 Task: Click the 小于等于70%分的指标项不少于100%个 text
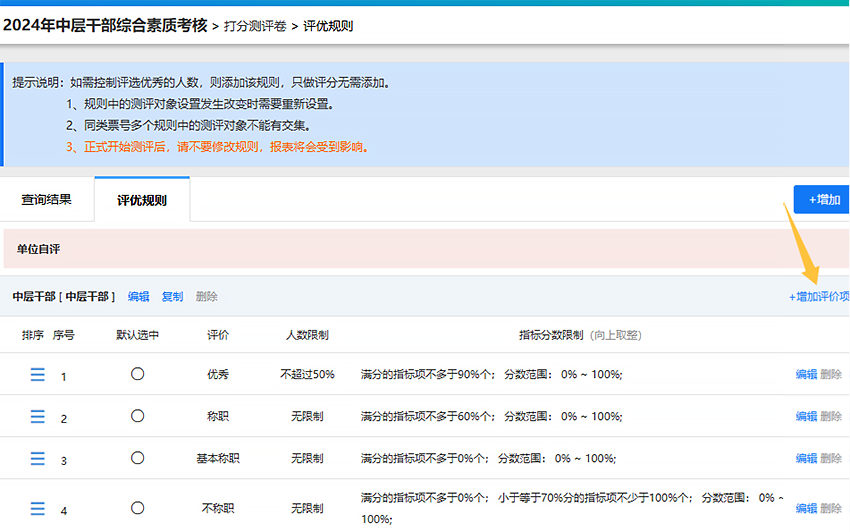pos(595,498)
